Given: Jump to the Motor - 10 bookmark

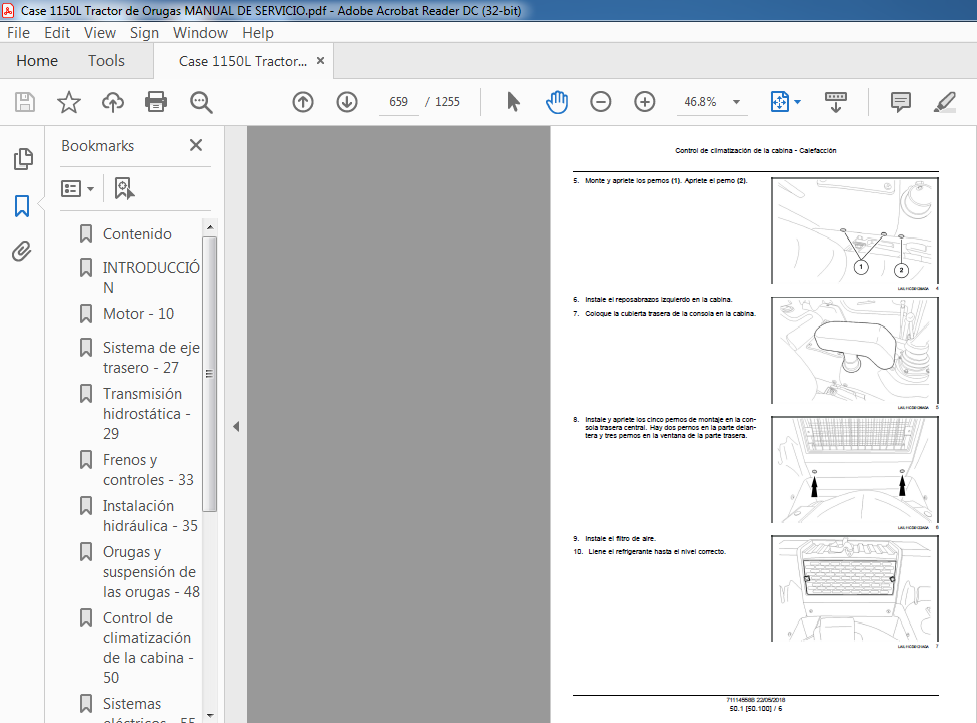Looking at the screenshot, I should coord(138,314).
